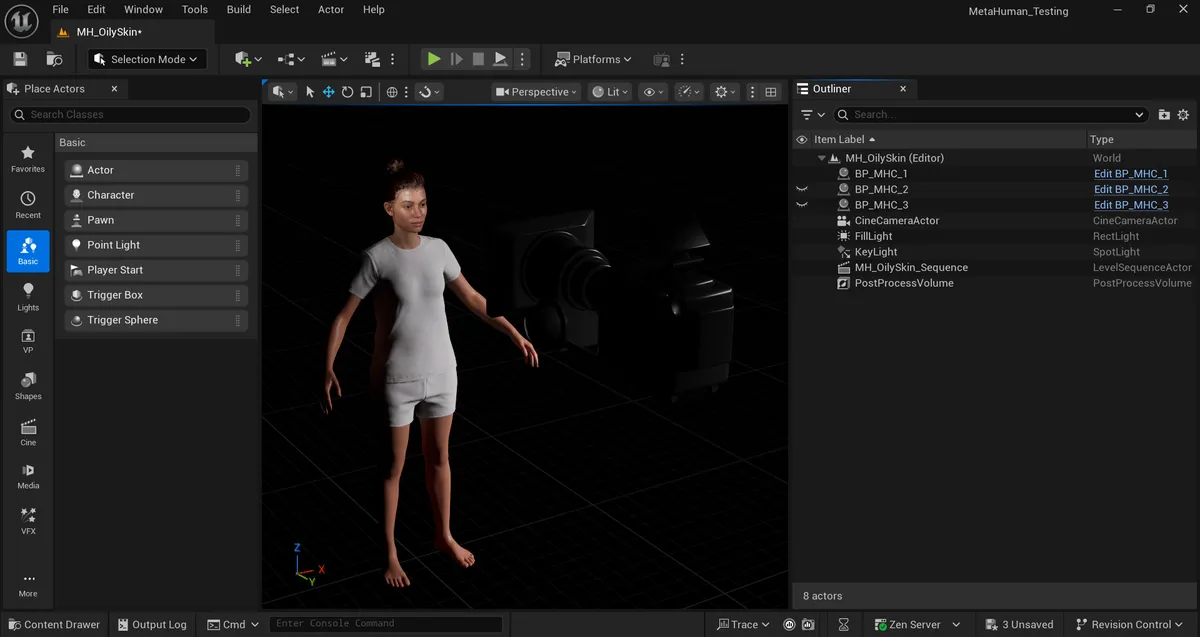Click the console command input field

385,624
